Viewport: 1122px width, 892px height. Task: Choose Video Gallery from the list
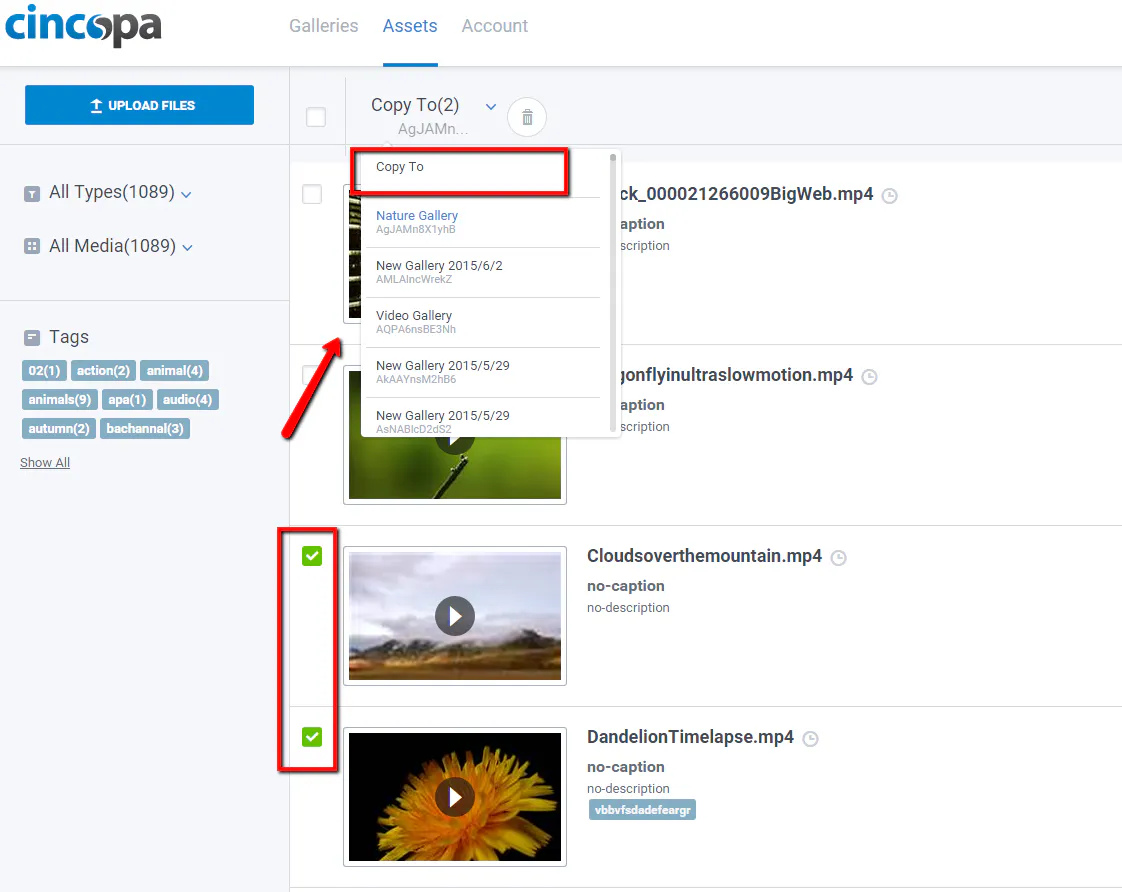483,322
